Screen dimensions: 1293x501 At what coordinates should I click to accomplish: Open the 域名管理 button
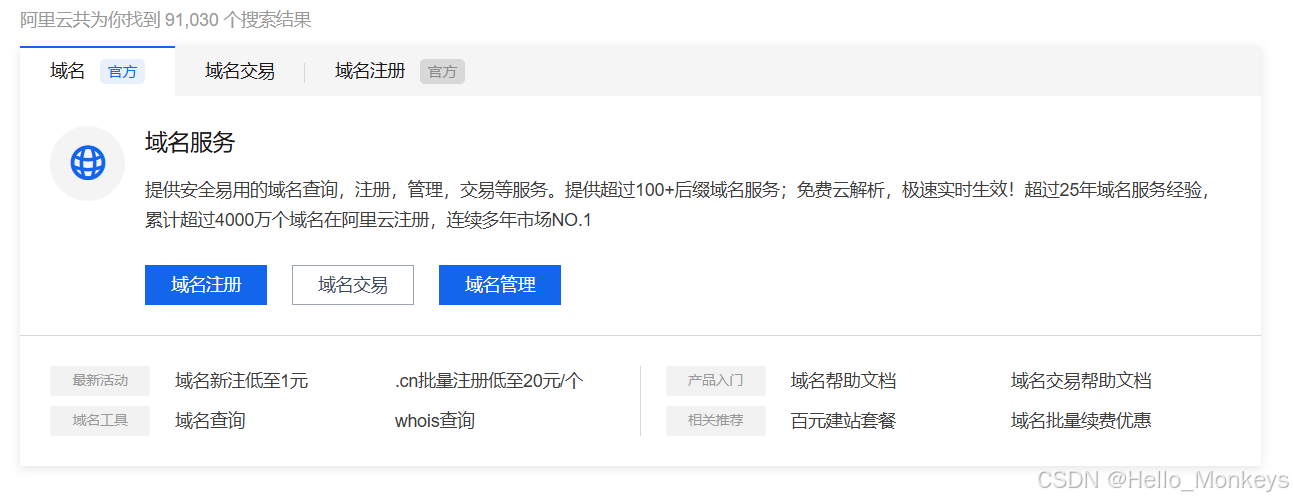pos(500,285)
